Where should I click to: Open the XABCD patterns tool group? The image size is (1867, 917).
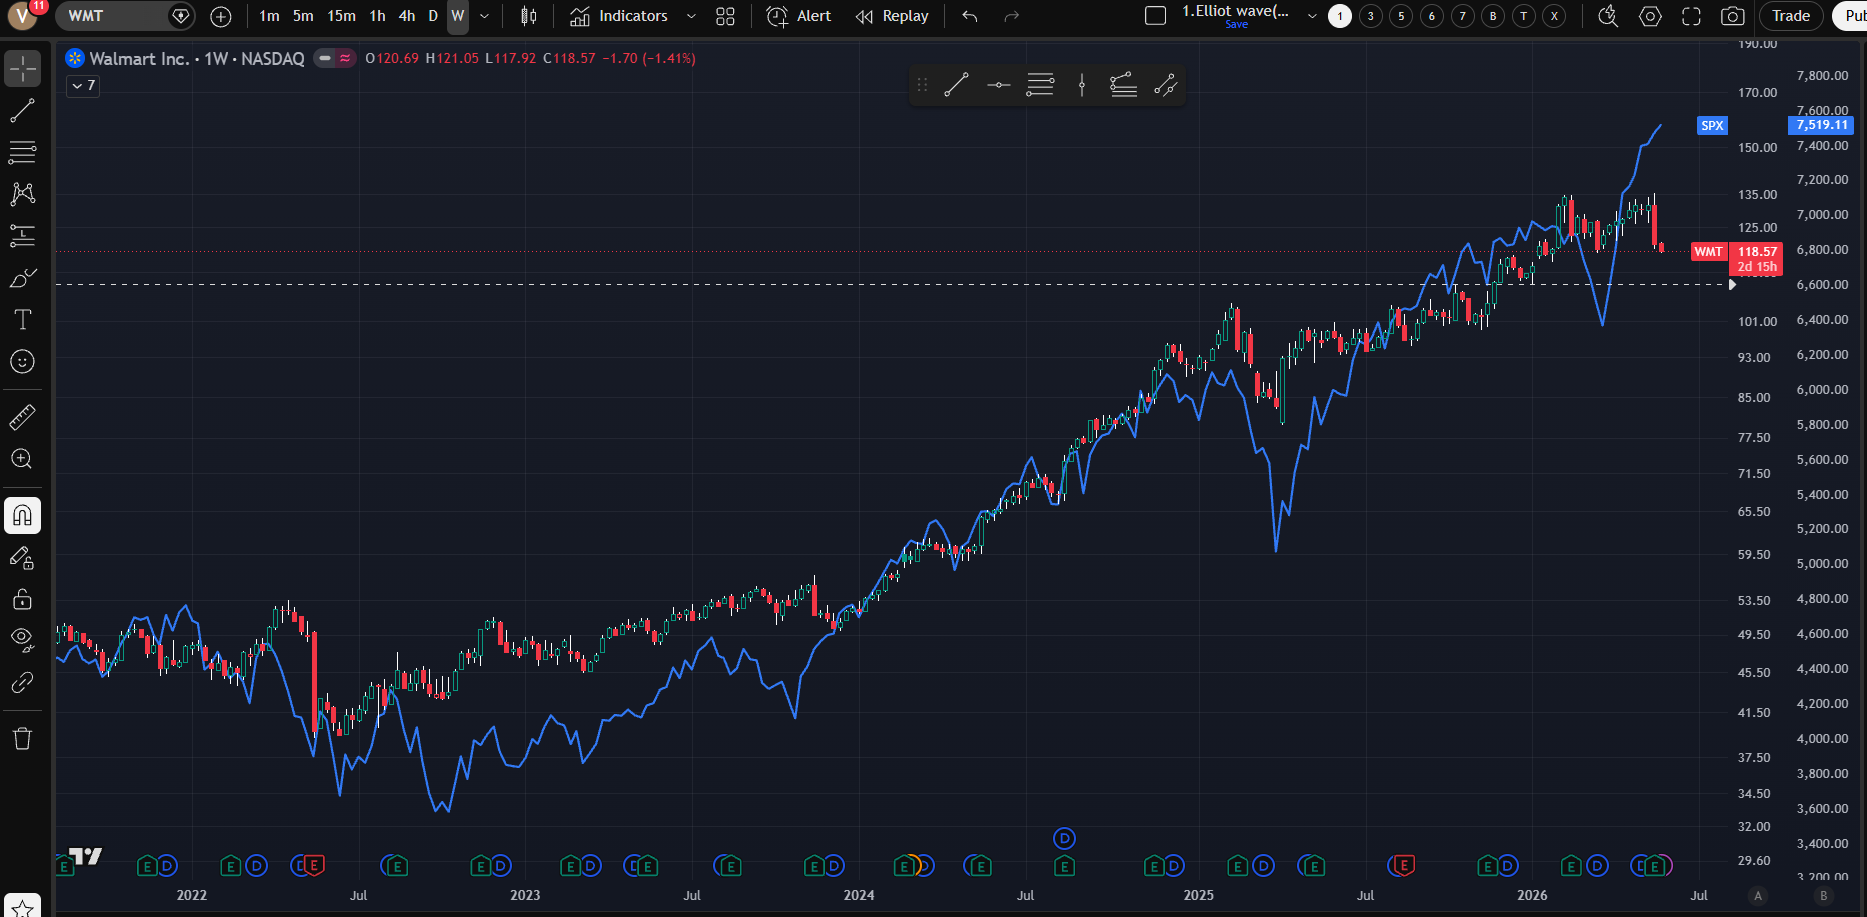click(22, 194)
